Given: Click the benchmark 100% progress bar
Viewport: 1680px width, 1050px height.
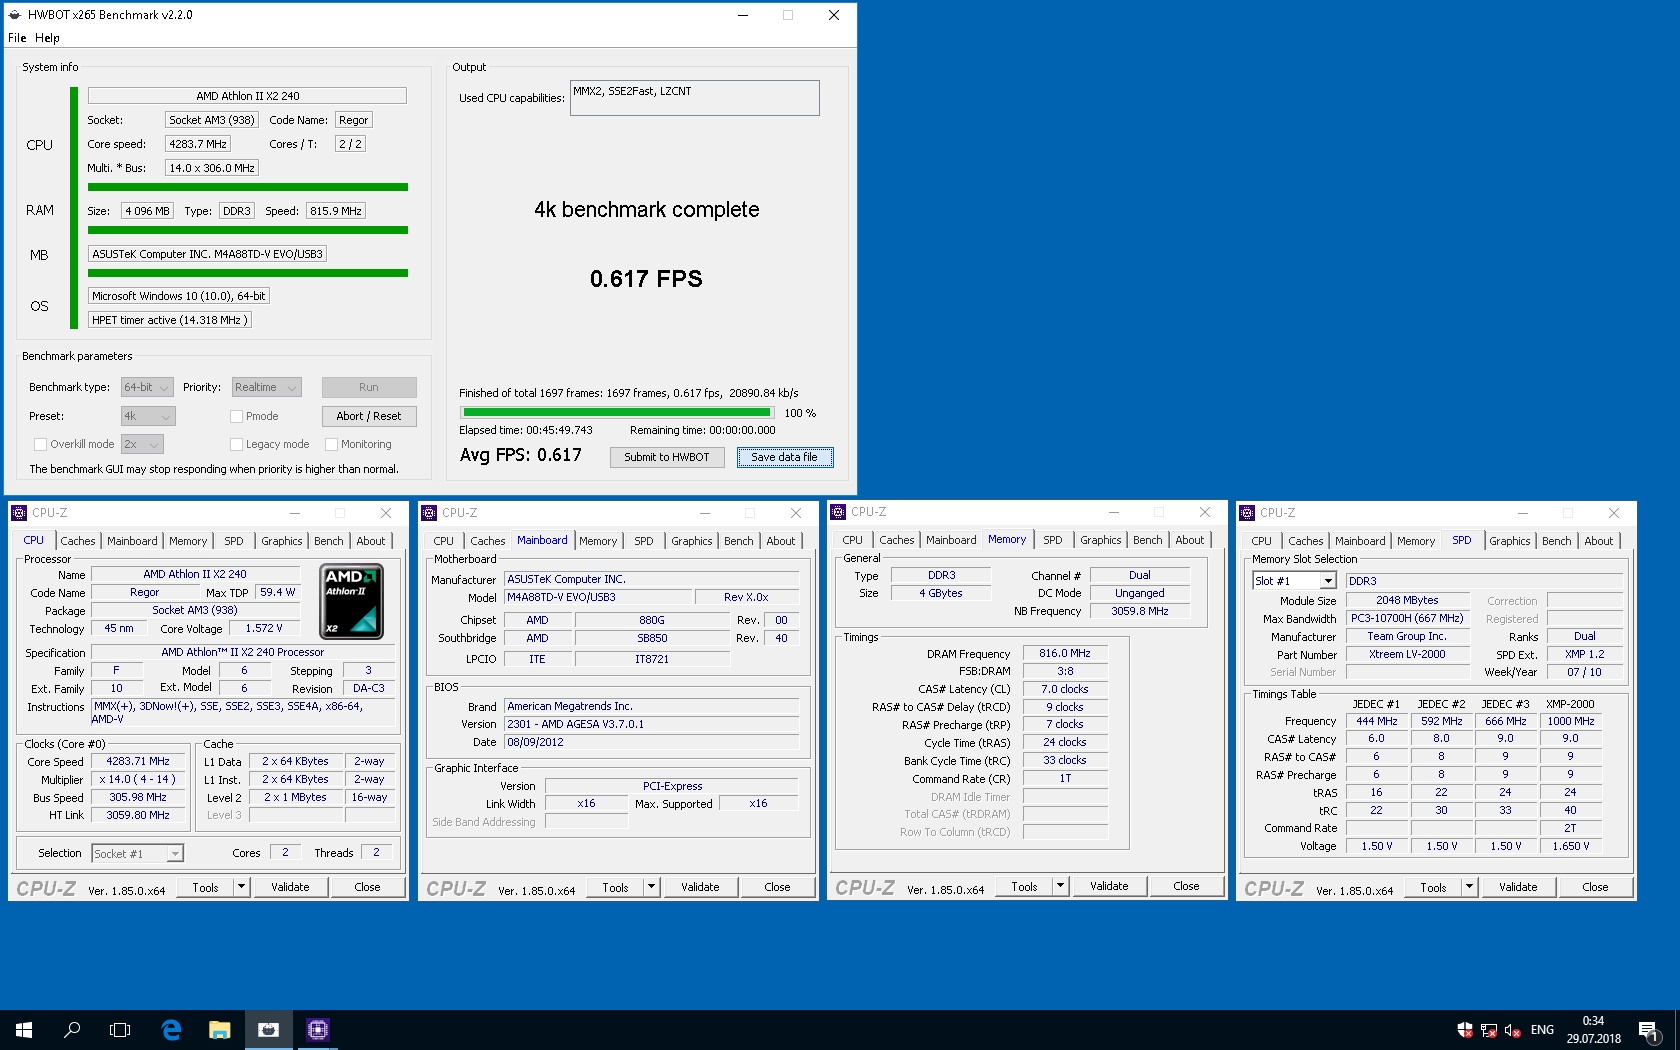Looking at the screenshot, I should coord(617,412).
